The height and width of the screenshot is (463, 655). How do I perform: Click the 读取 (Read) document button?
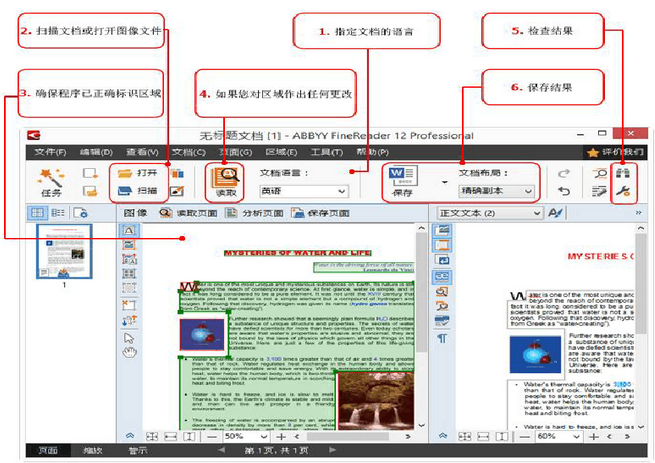coord(226,183)
